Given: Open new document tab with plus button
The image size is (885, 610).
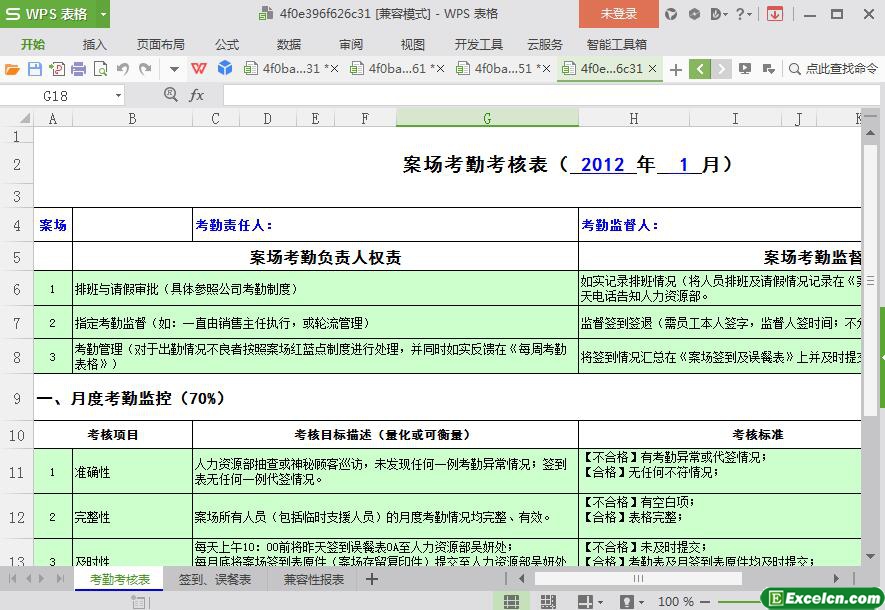Looking at the screenshot, I should [x=676, y=69].
